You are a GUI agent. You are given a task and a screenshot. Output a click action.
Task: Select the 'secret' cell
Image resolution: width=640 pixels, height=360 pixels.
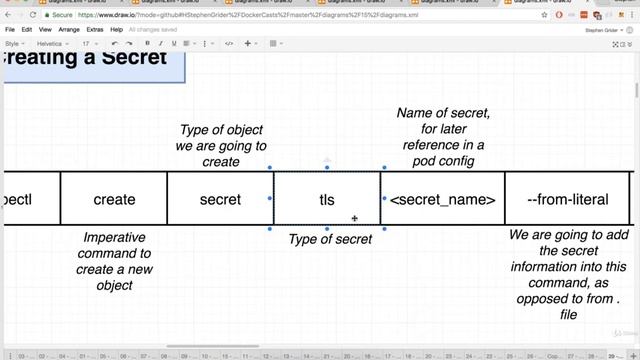[220, 198]
